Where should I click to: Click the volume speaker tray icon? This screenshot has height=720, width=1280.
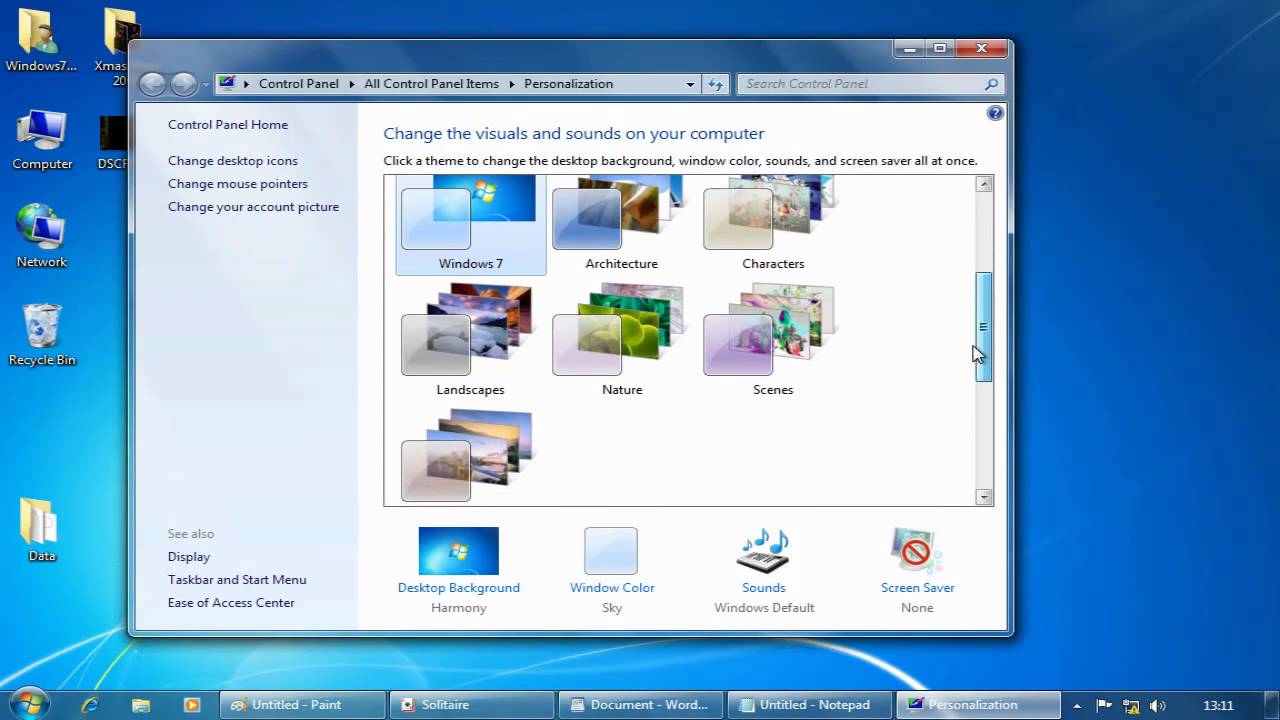(x=1158, y=705)
